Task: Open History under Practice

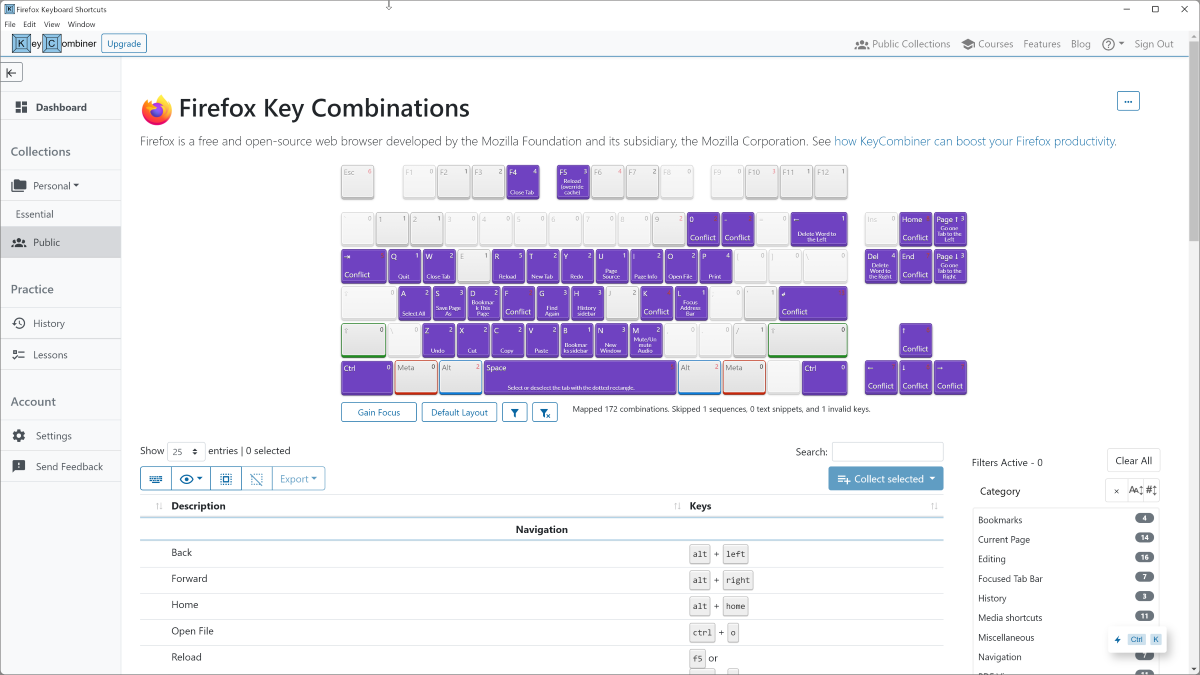Action: tap(60, 323)
